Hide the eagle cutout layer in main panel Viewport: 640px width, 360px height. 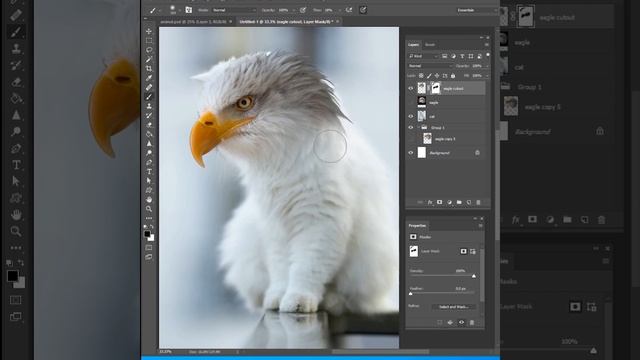[411, 88]
